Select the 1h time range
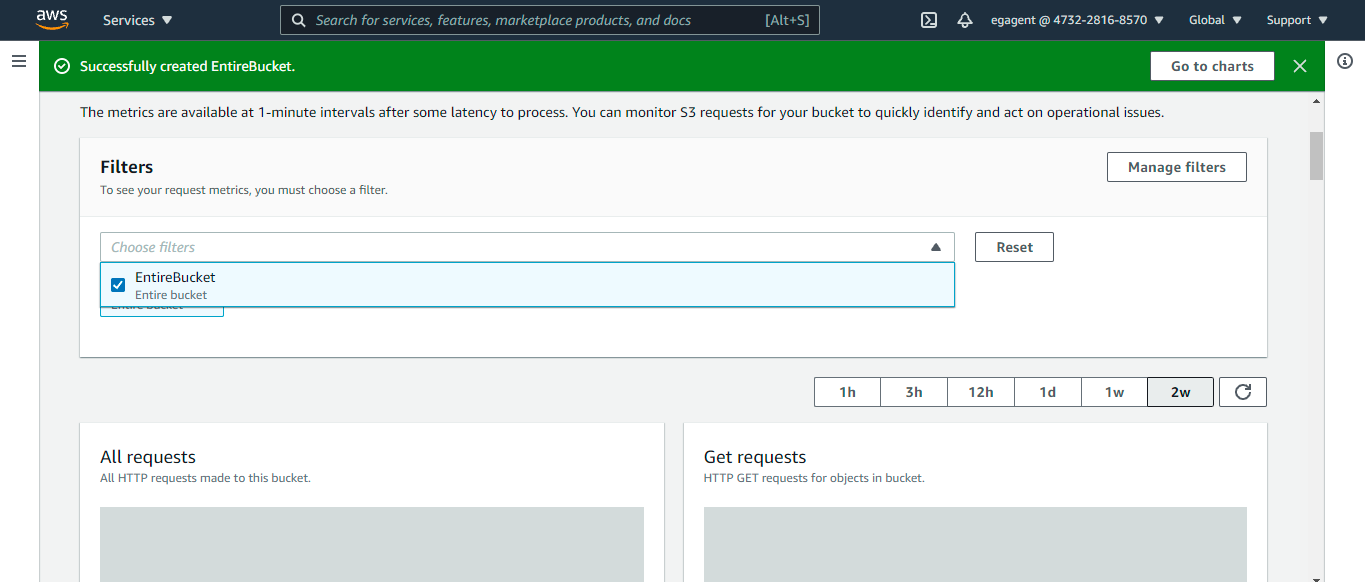The image size is (1365, 582). [848, 392]
